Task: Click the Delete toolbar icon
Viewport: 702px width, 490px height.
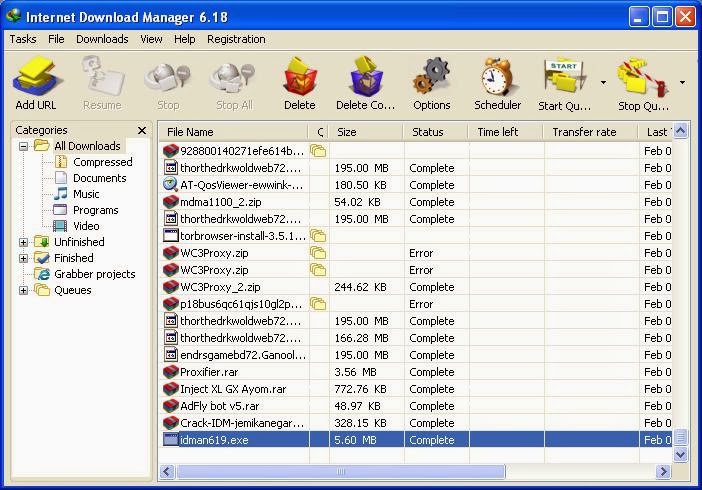Action: point(300,77)
